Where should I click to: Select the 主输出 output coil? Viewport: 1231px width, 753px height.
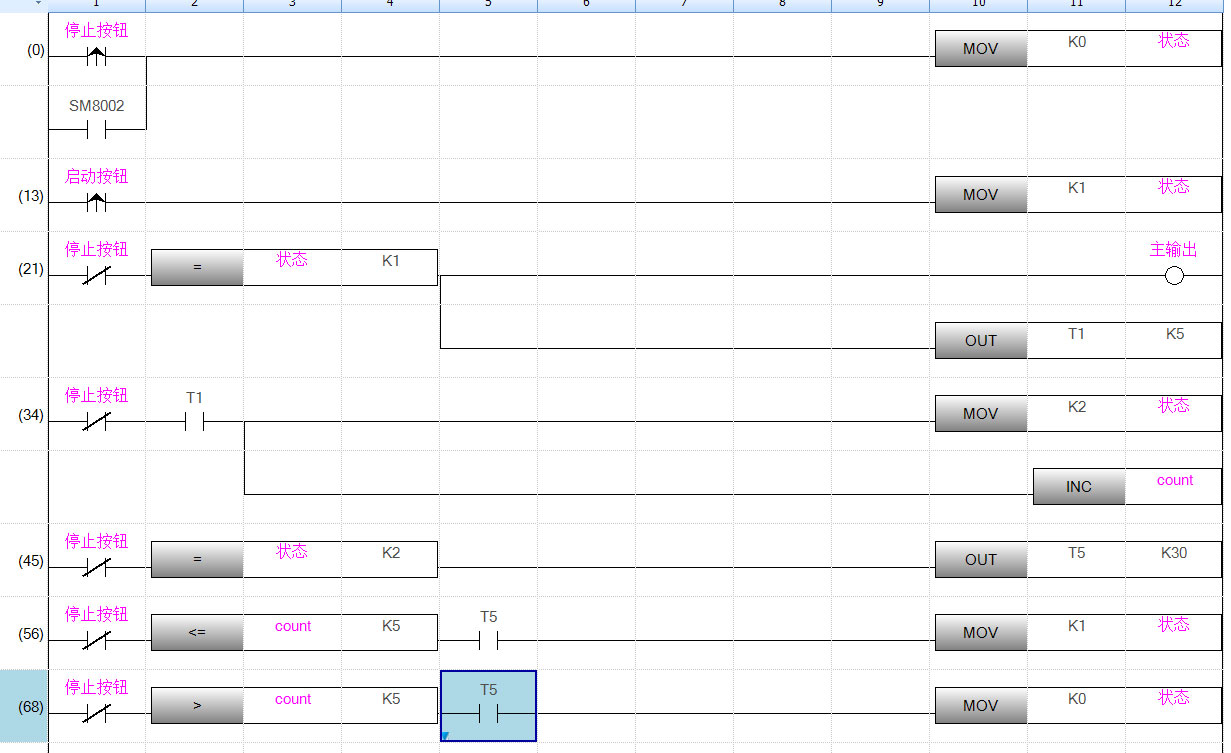coord(1174,276)
